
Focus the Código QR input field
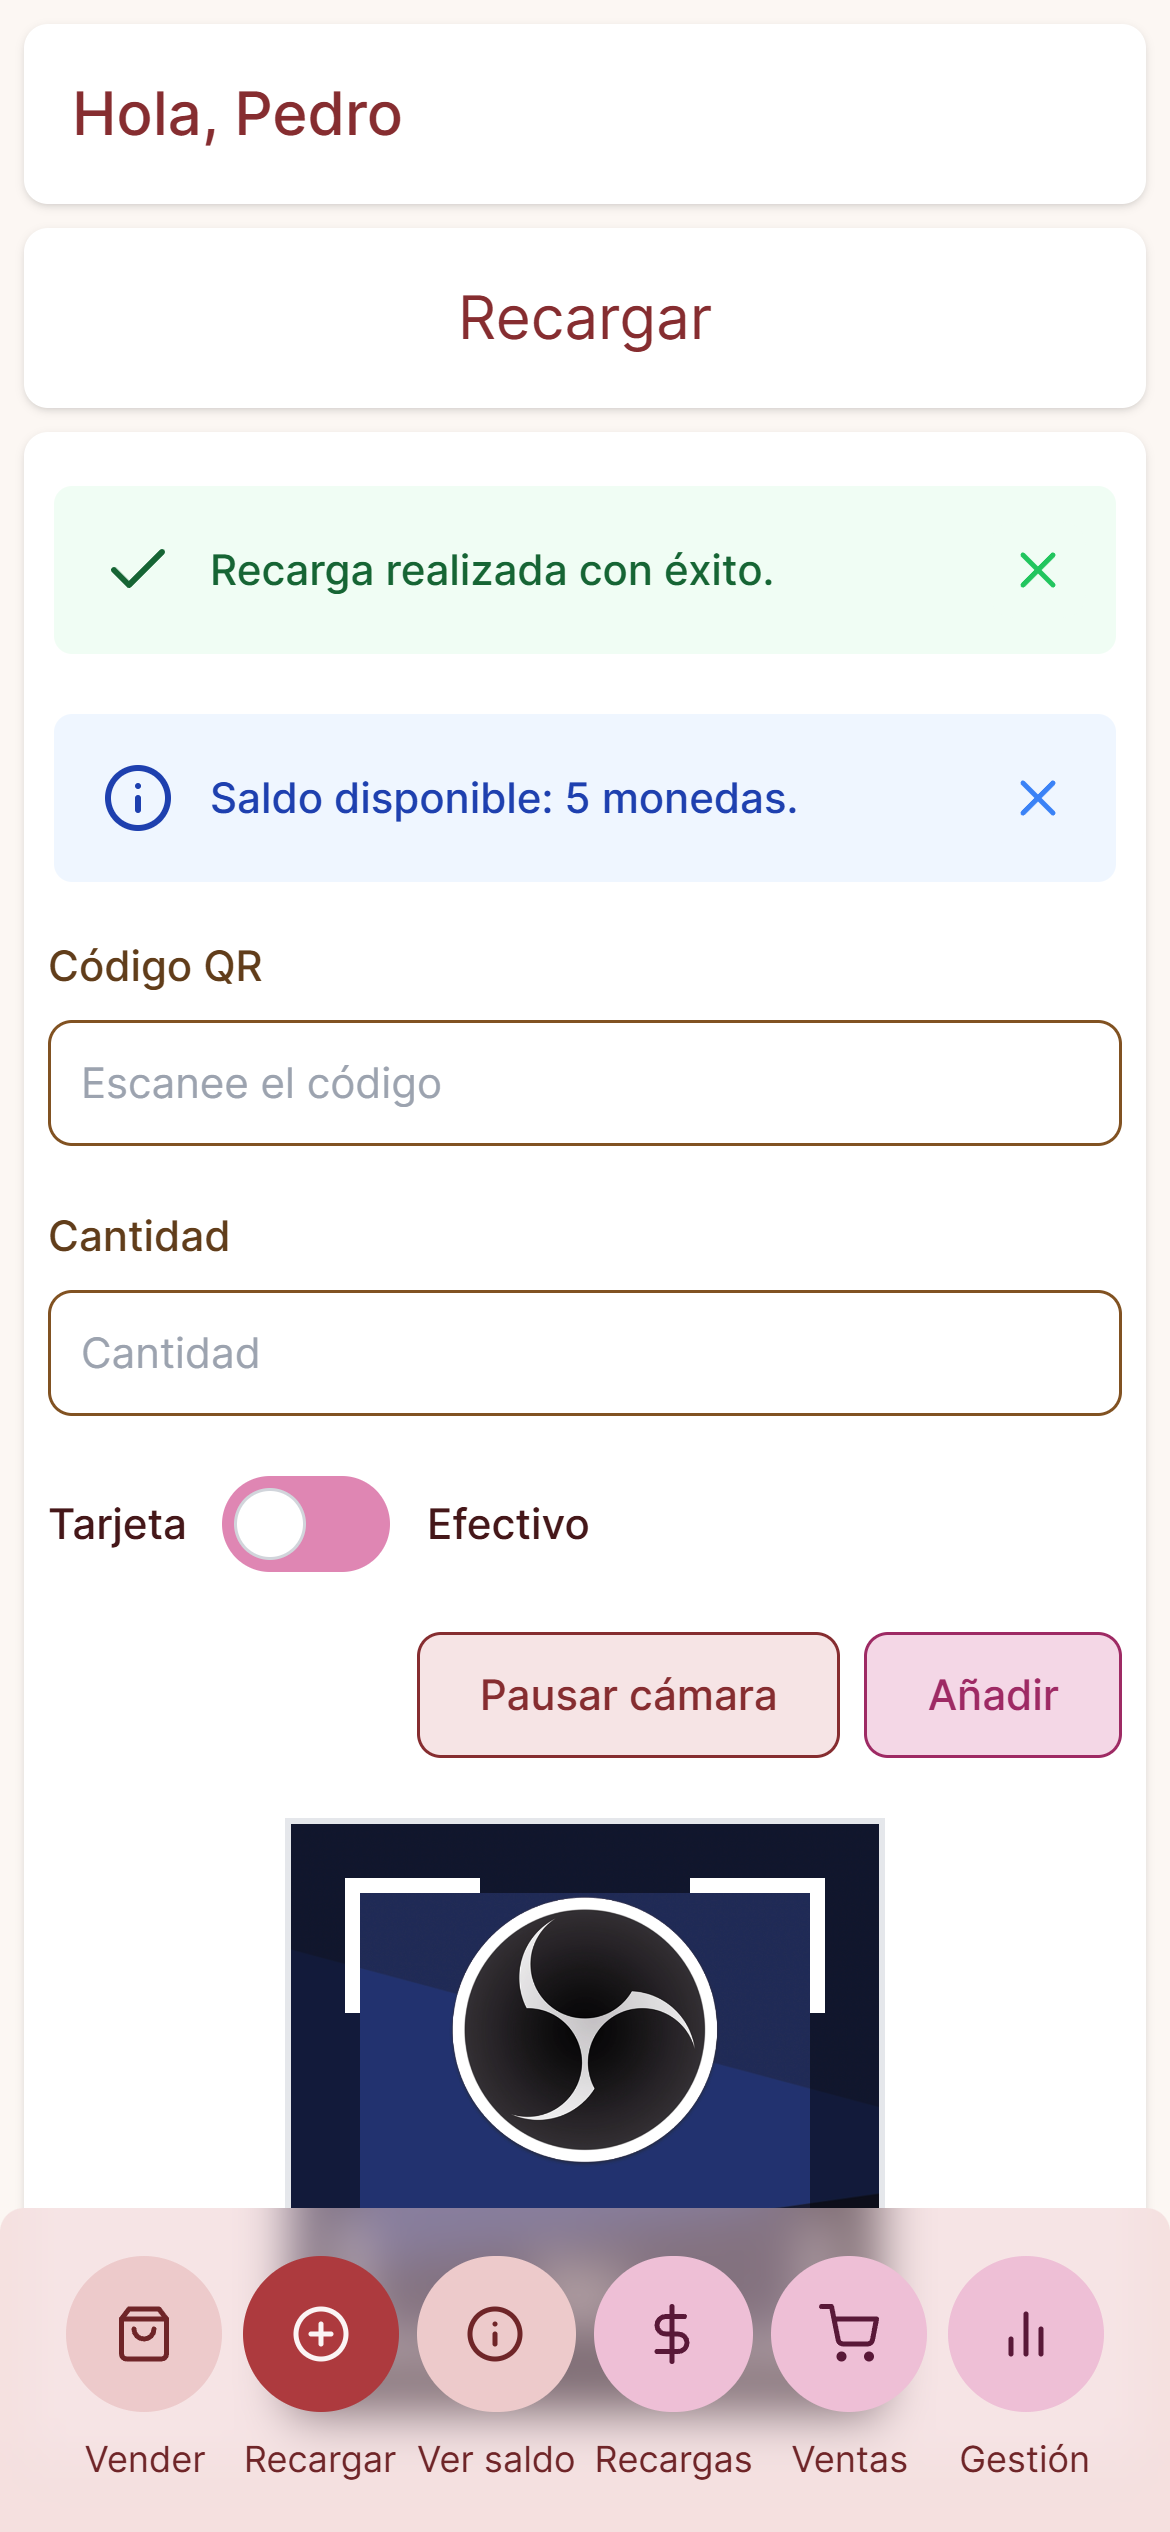[x=585, y=1083]
